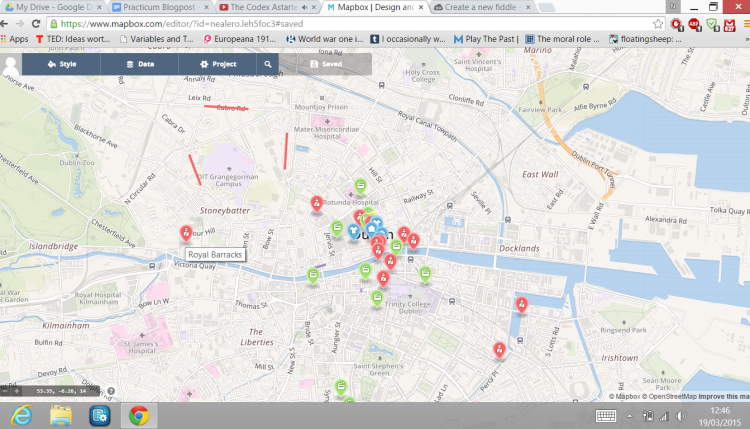Screen dimensions: 750x429
Task: Open the question mark help icon
Action: [111, 391]
